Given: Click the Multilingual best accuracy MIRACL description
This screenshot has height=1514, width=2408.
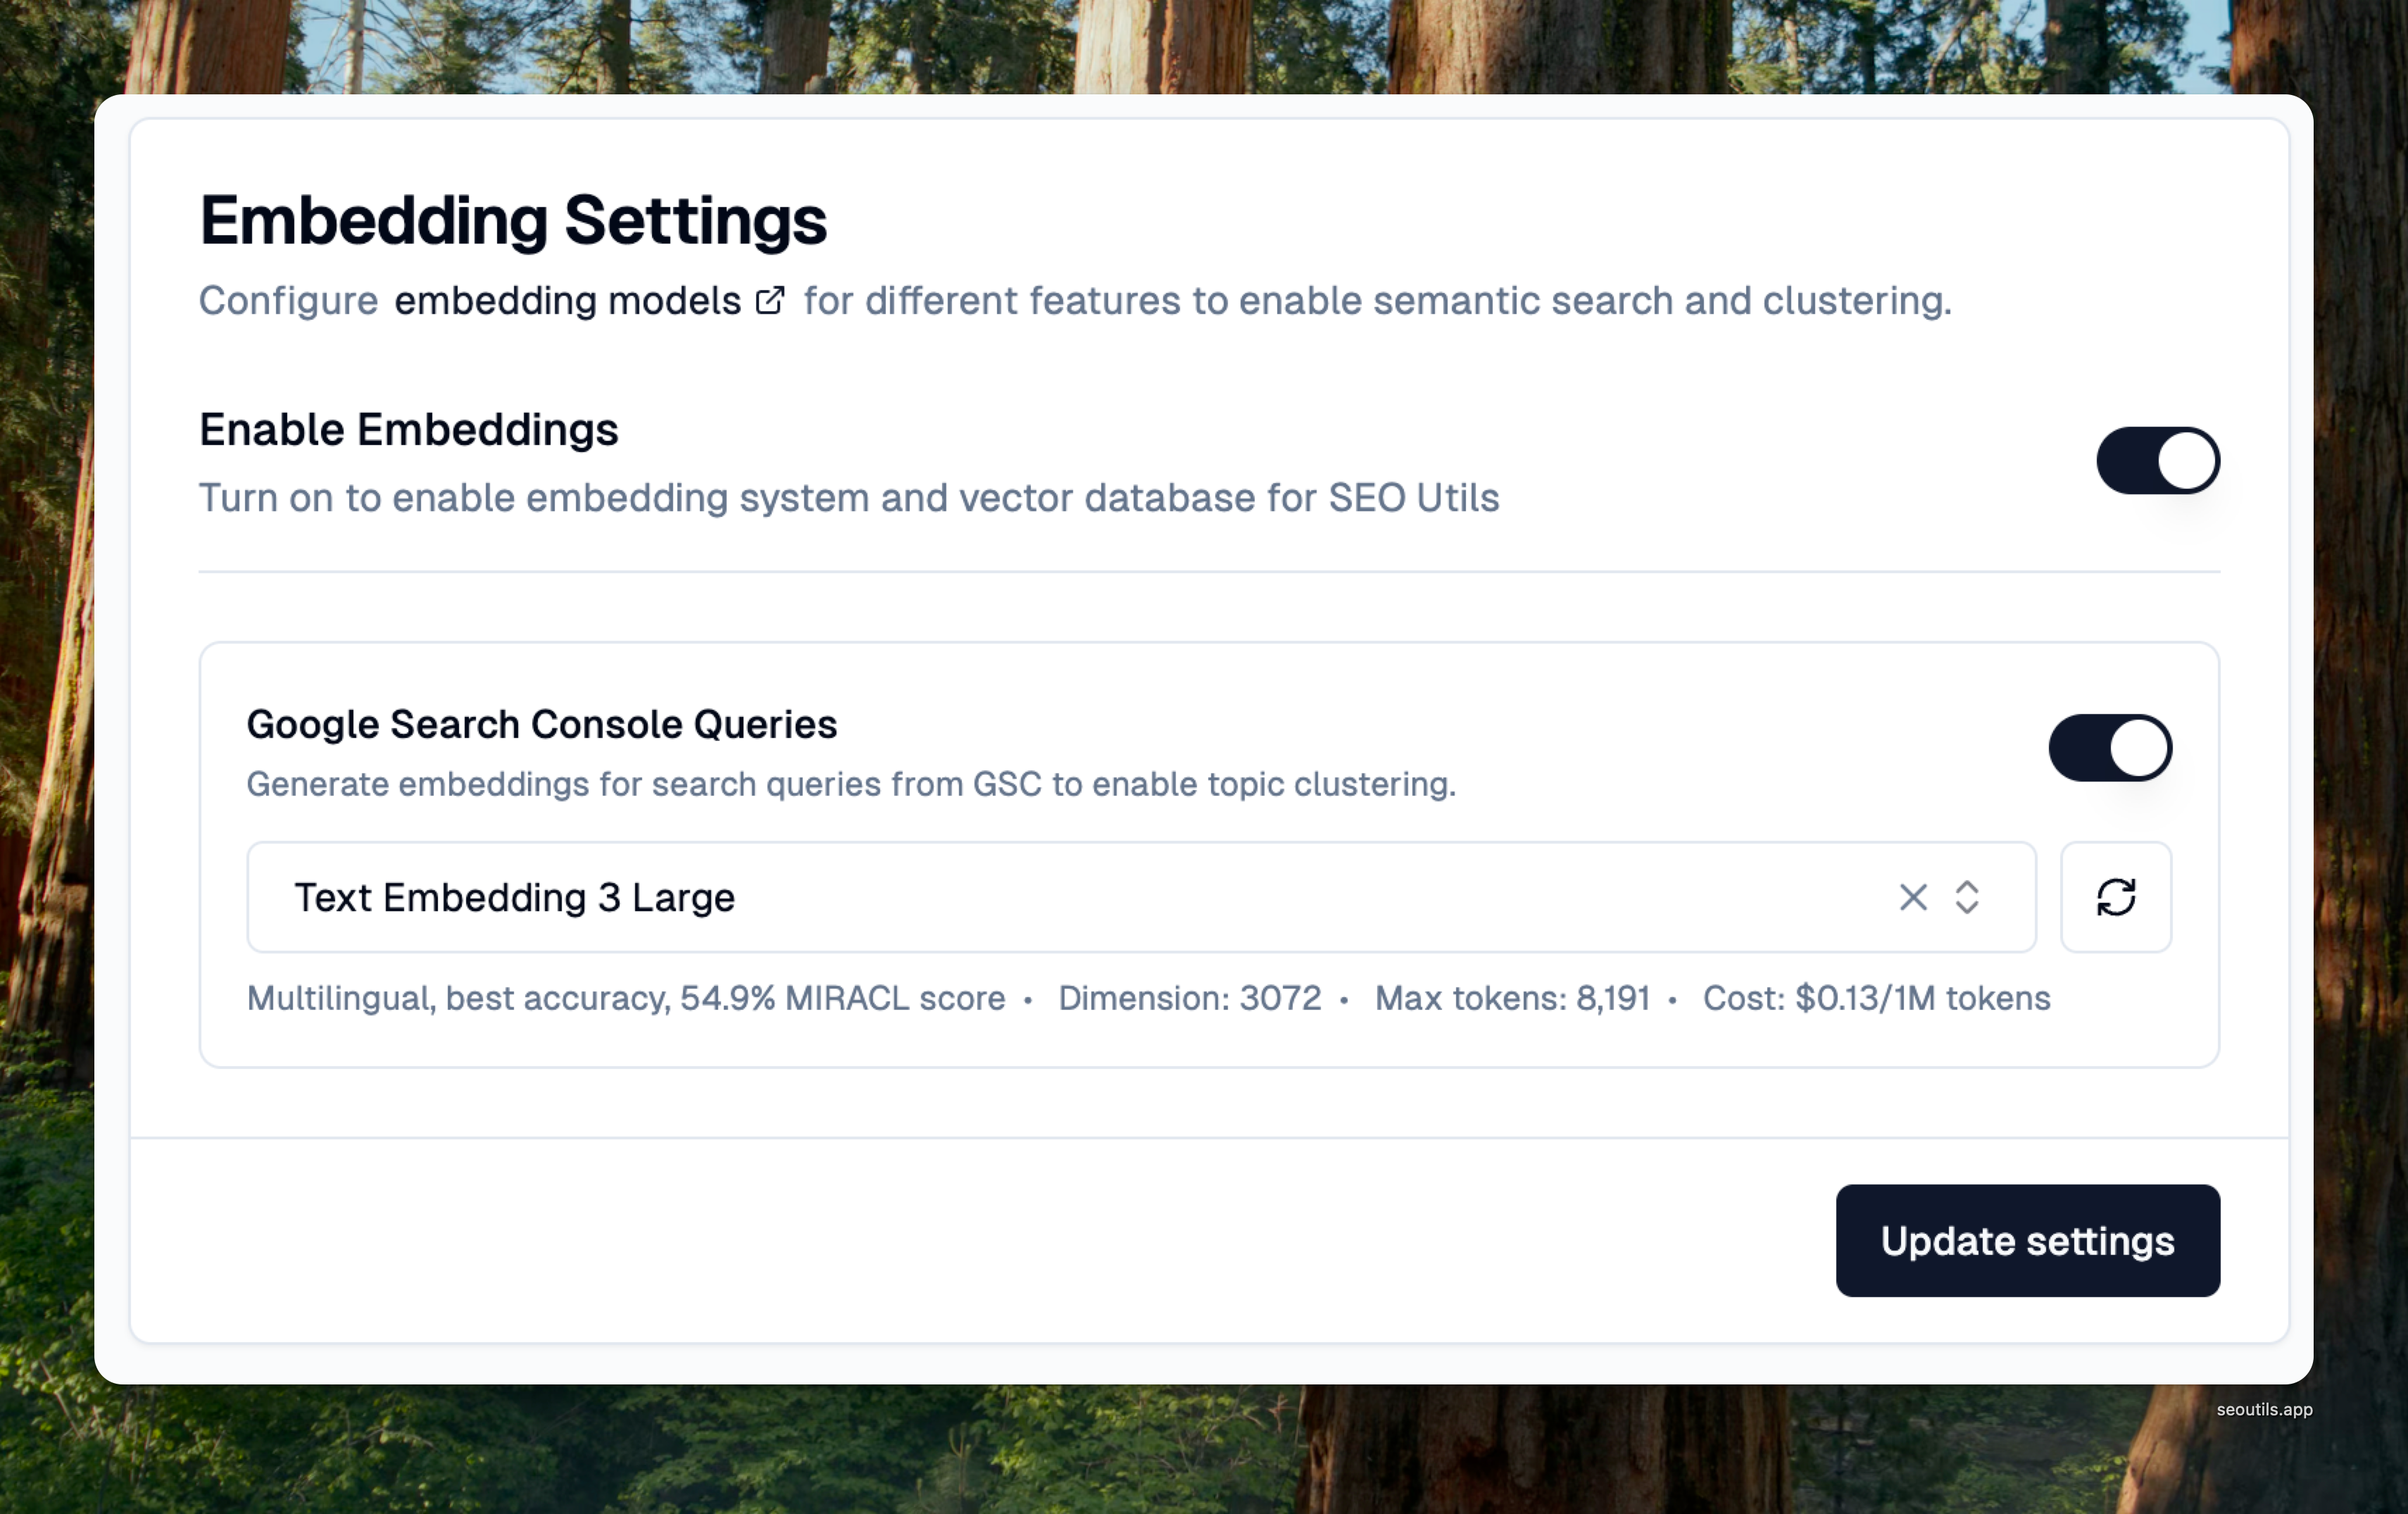Looking at the screenshot, I should (x=626, y=998).
